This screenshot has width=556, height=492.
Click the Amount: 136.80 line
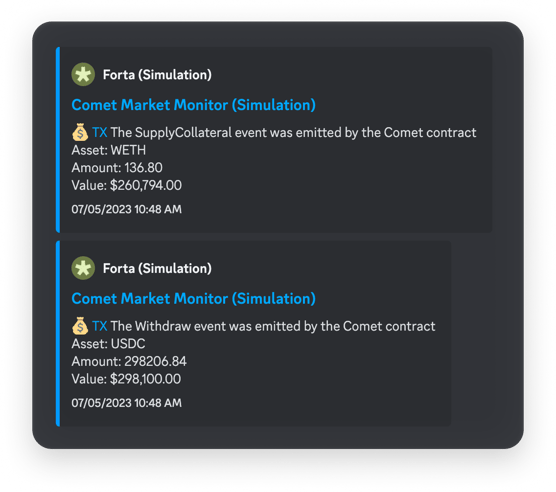click(x=117, y=168)
